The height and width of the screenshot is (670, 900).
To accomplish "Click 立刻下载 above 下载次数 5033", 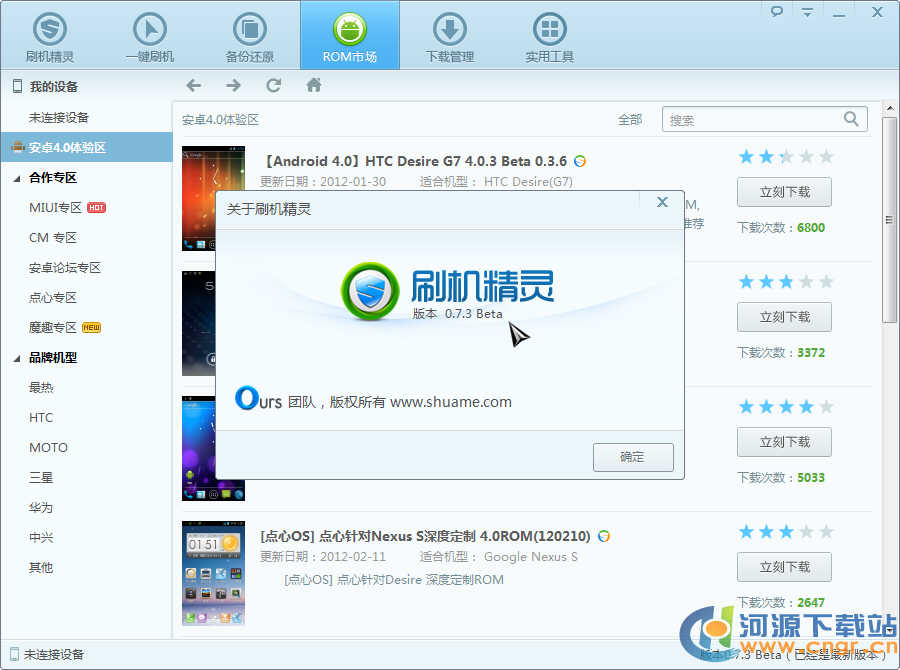I will (784, 442).
